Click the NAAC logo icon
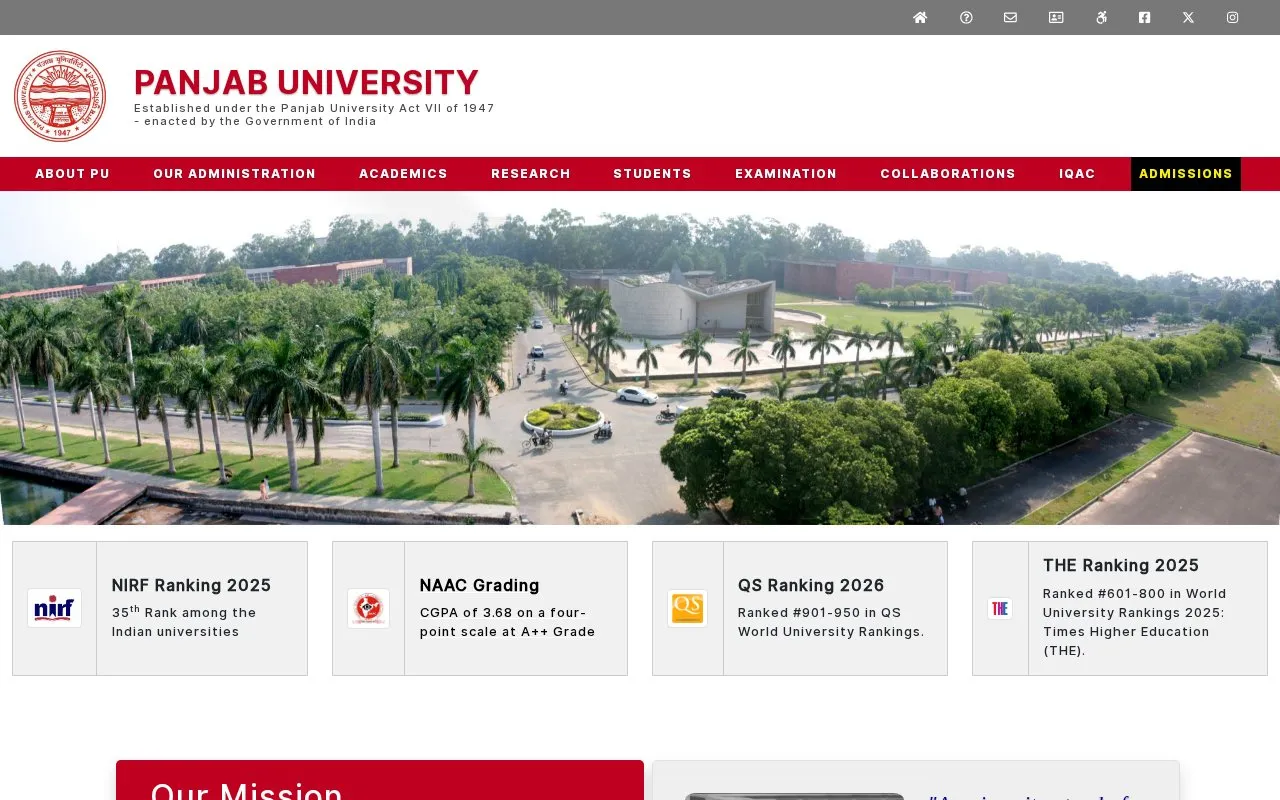This screenshot has width=1280, height=800. [x=368, y=608]
